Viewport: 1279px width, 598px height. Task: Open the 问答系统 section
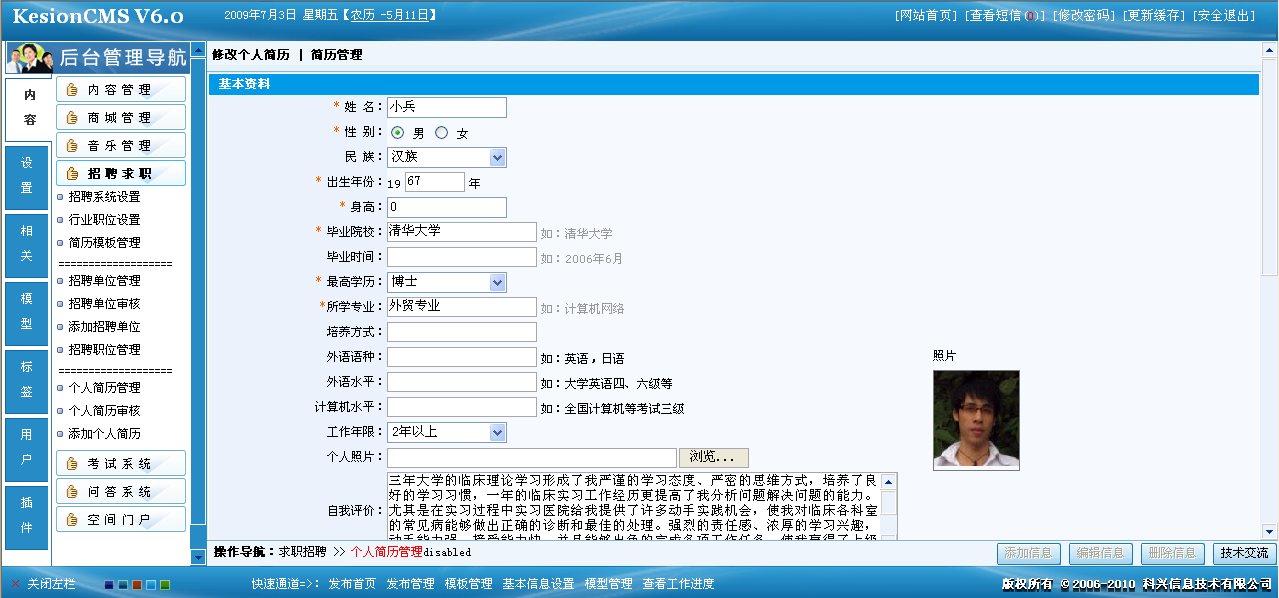click(121, 492)
